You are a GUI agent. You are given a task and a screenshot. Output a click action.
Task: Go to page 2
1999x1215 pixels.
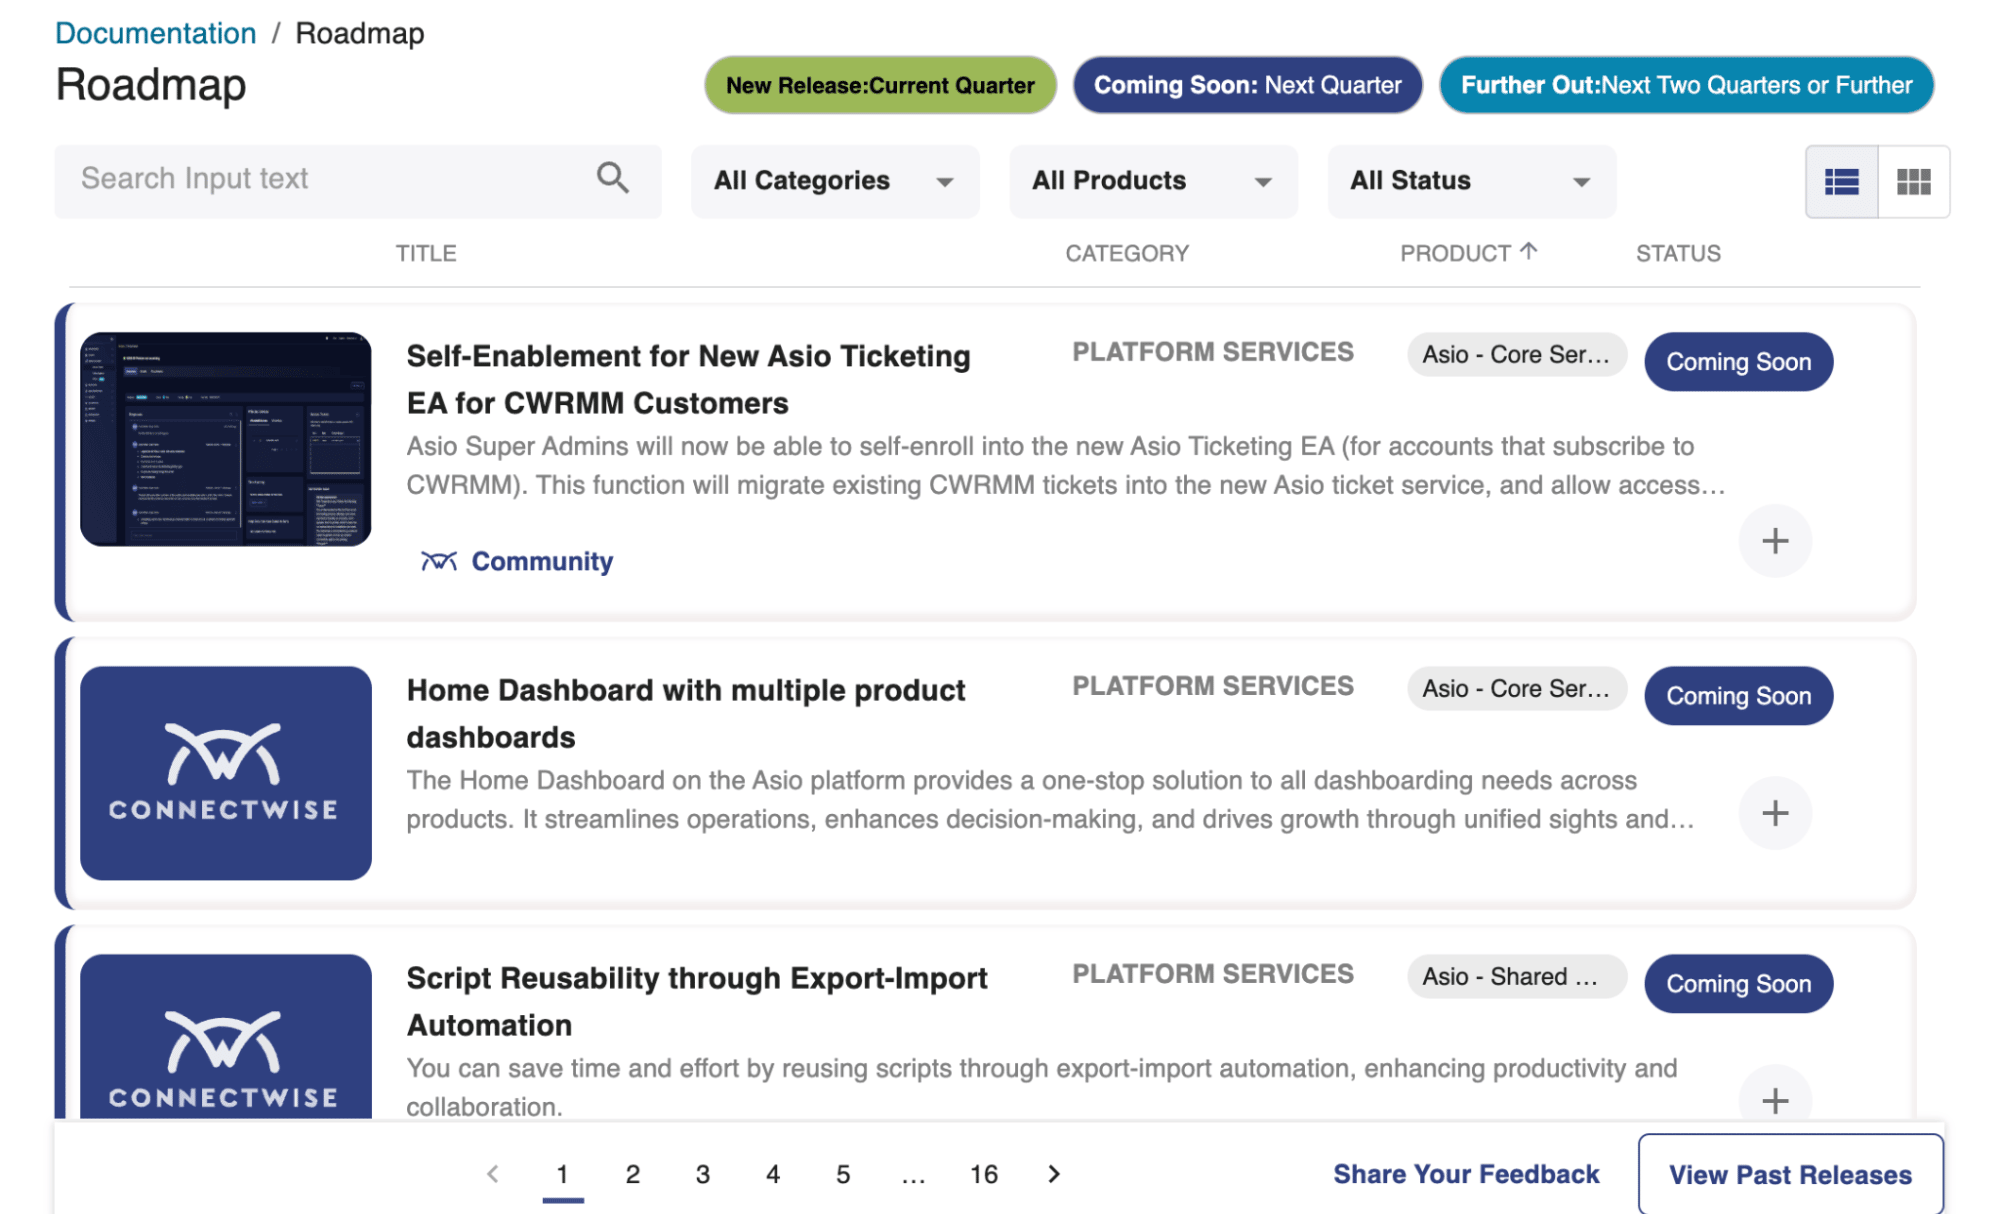[x=632, y=1174]
